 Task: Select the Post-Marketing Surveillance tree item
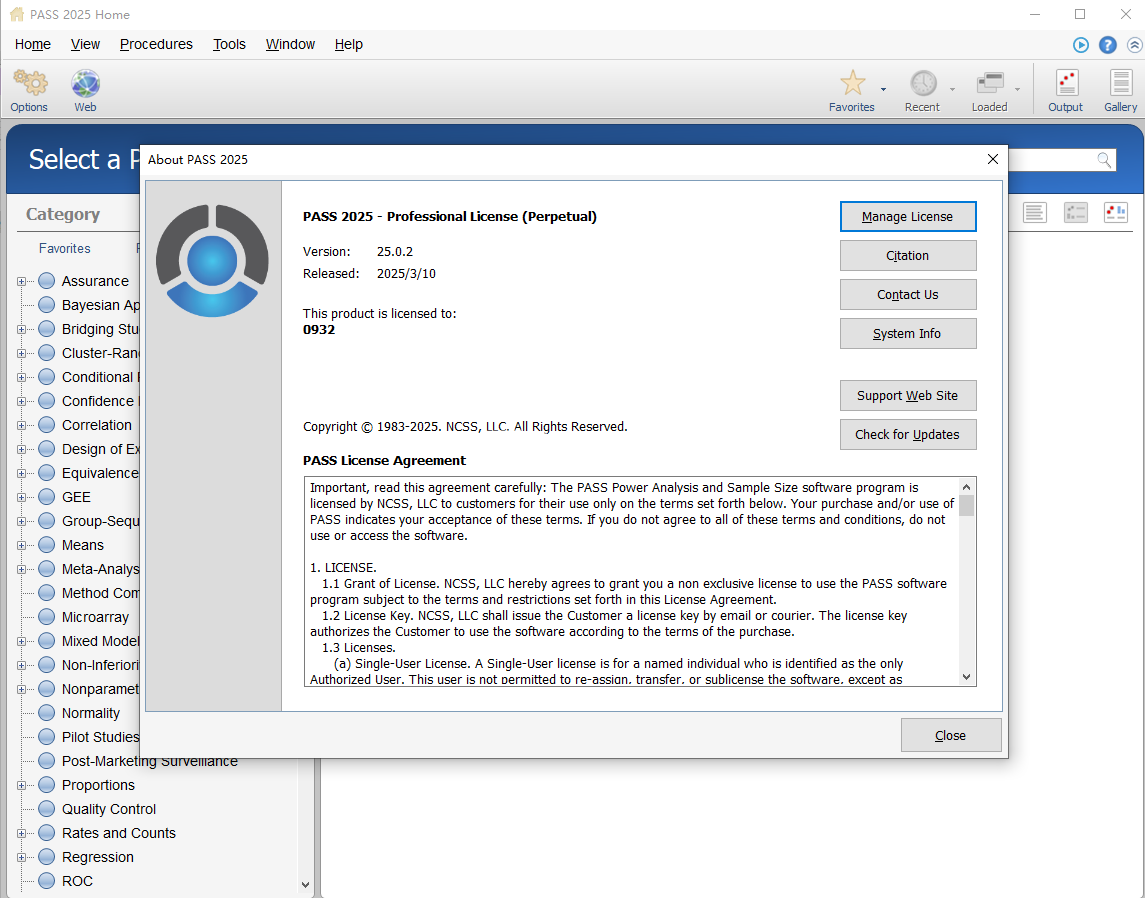click(x=150, y=761)
